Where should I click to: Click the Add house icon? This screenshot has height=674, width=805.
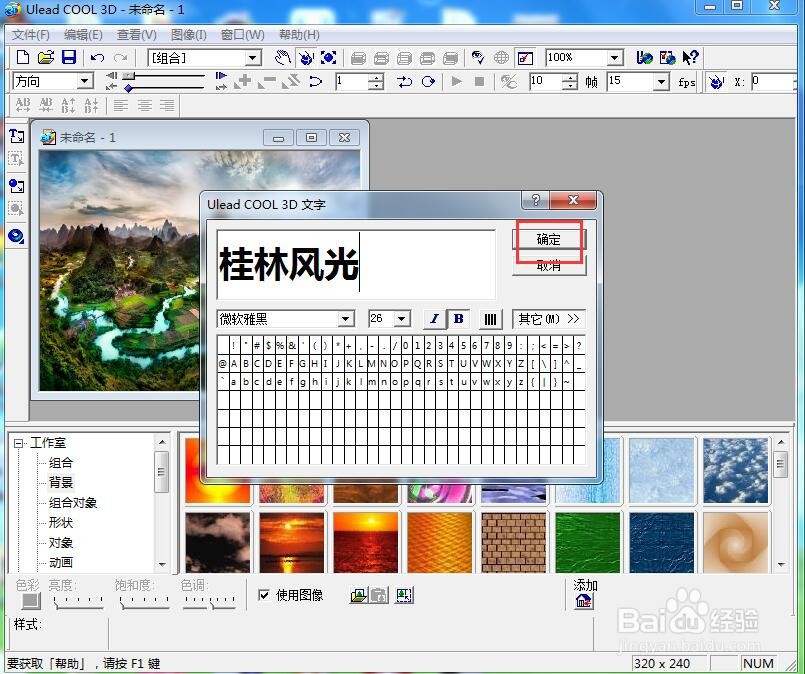(x=583, y=601)
